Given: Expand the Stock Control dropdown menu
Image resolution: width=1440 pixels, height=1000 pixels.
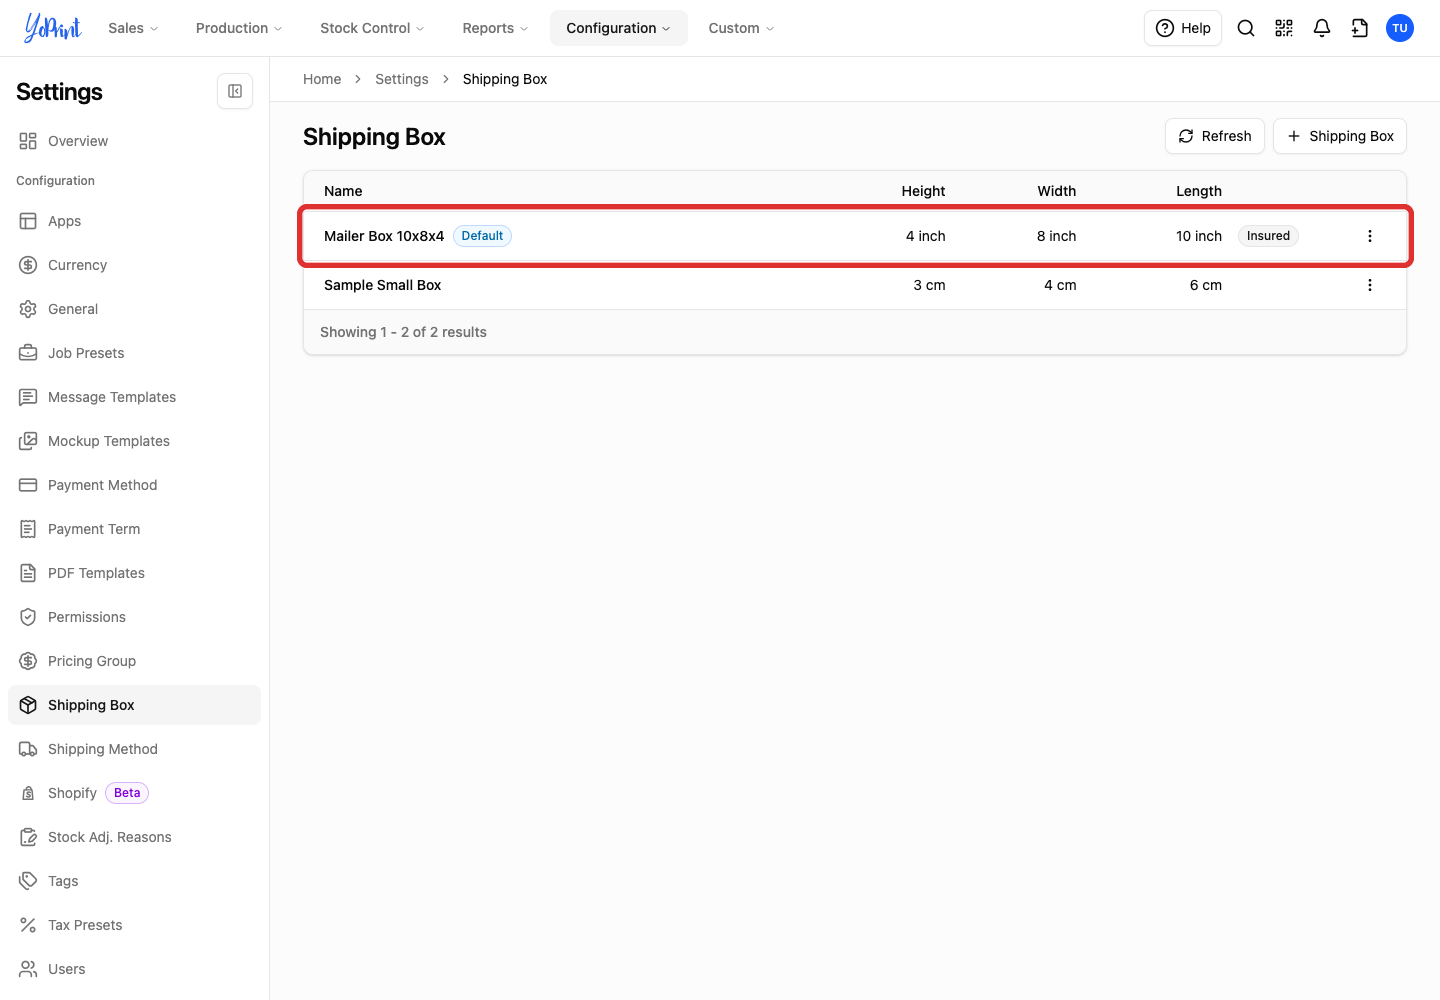Looking at the screenshot, I should (x=372, y=28).
